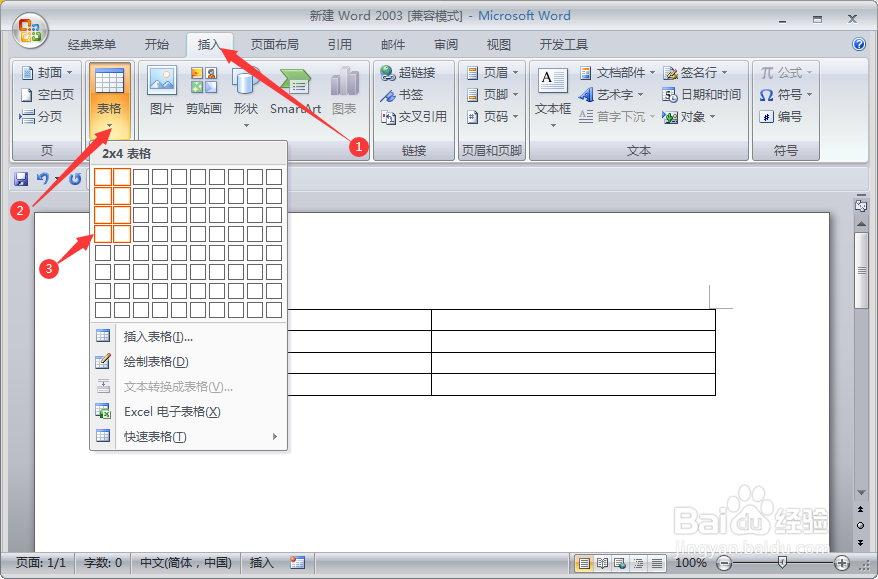Add a hyperlink (超链接)
Image resolution: width=878 pixels, height=579 pixels.
click(x=408, y=73)
